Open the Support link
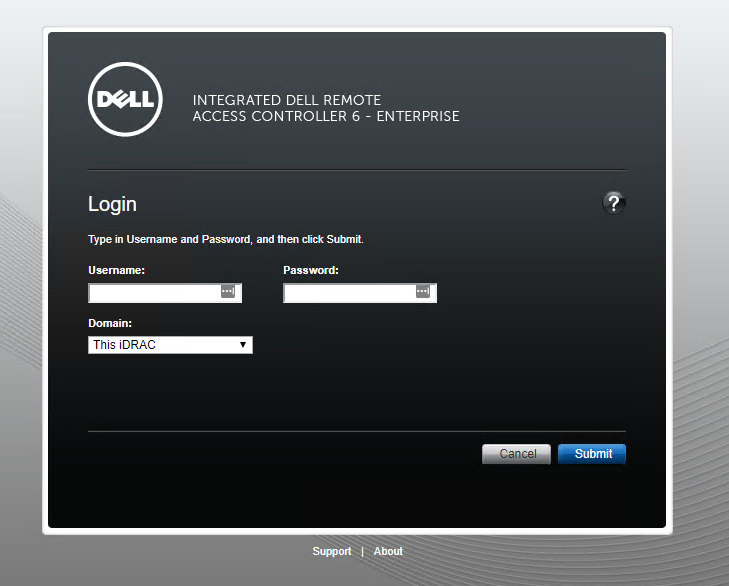The height and width of the screenshot is (586, 729). [x=332, y=551]
